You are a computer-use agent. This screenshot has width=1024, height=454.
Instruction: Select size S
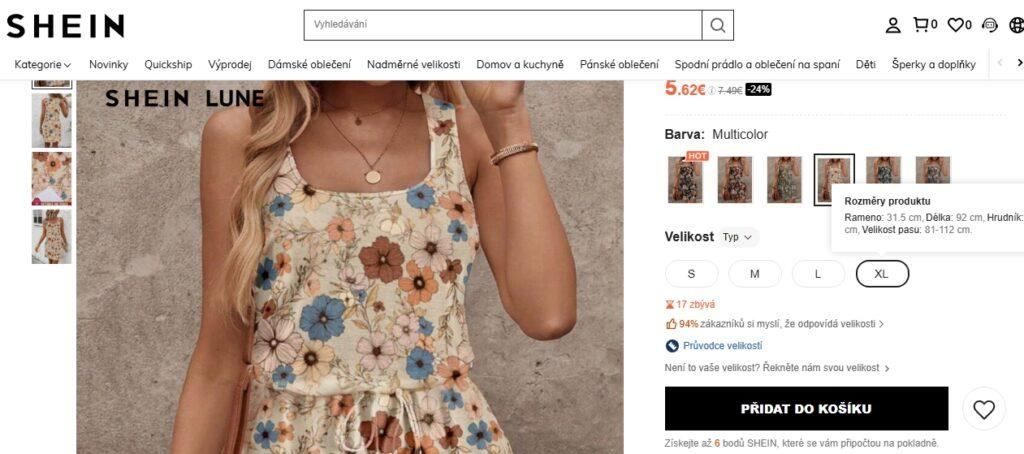tap(691, 274)
